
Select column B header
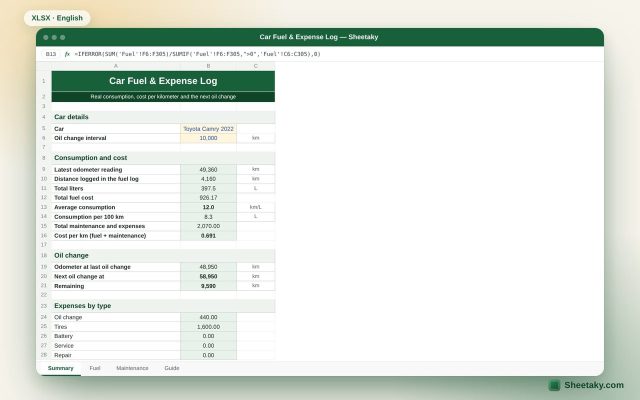(x=208, y=66)
